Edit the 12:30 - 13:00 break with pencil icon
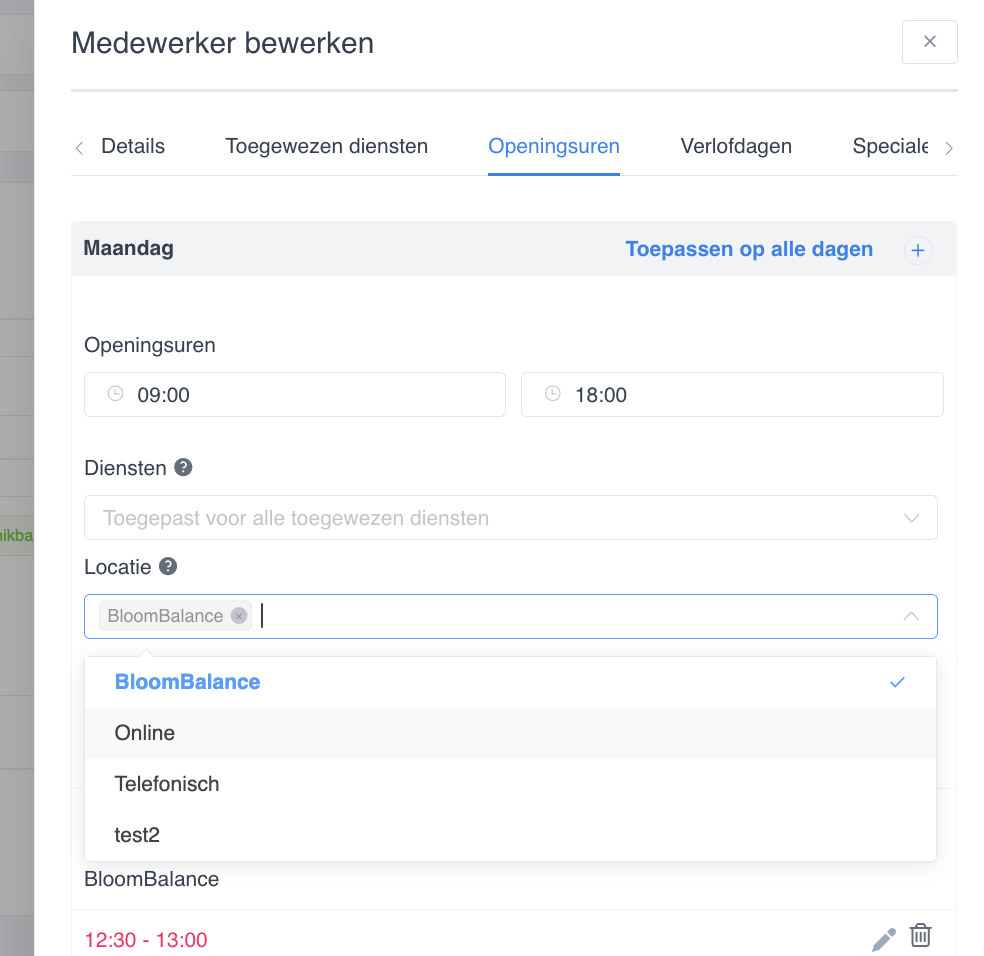 pyautogui.click(x=884, y=939)
